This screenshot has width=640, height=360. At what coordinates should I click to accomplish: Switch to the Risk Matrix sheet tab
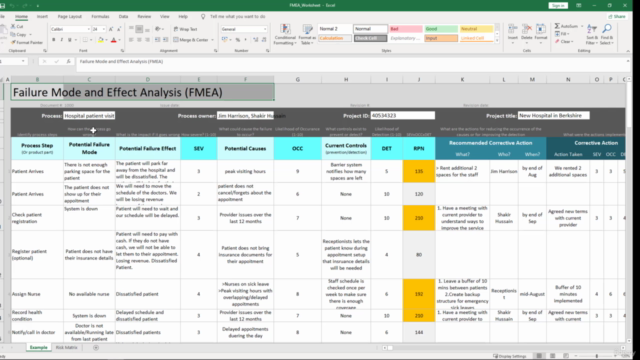pos(66,348)
